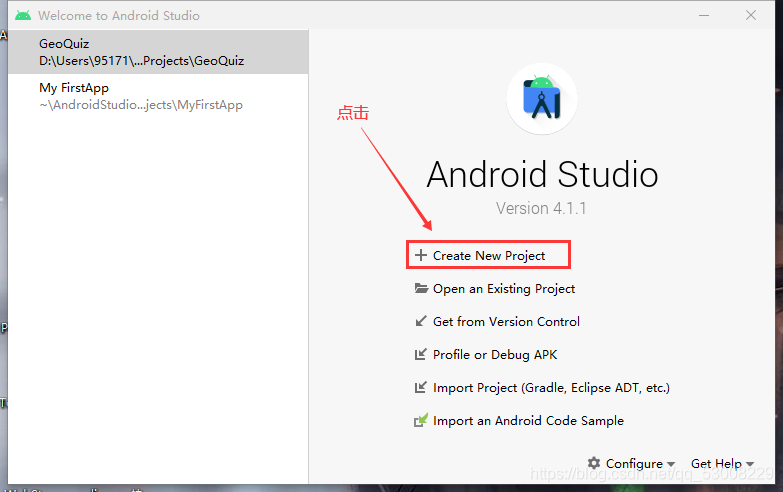Click the Android Studio heading text
This screenshot has height=492, width=783.
point(542,174)
